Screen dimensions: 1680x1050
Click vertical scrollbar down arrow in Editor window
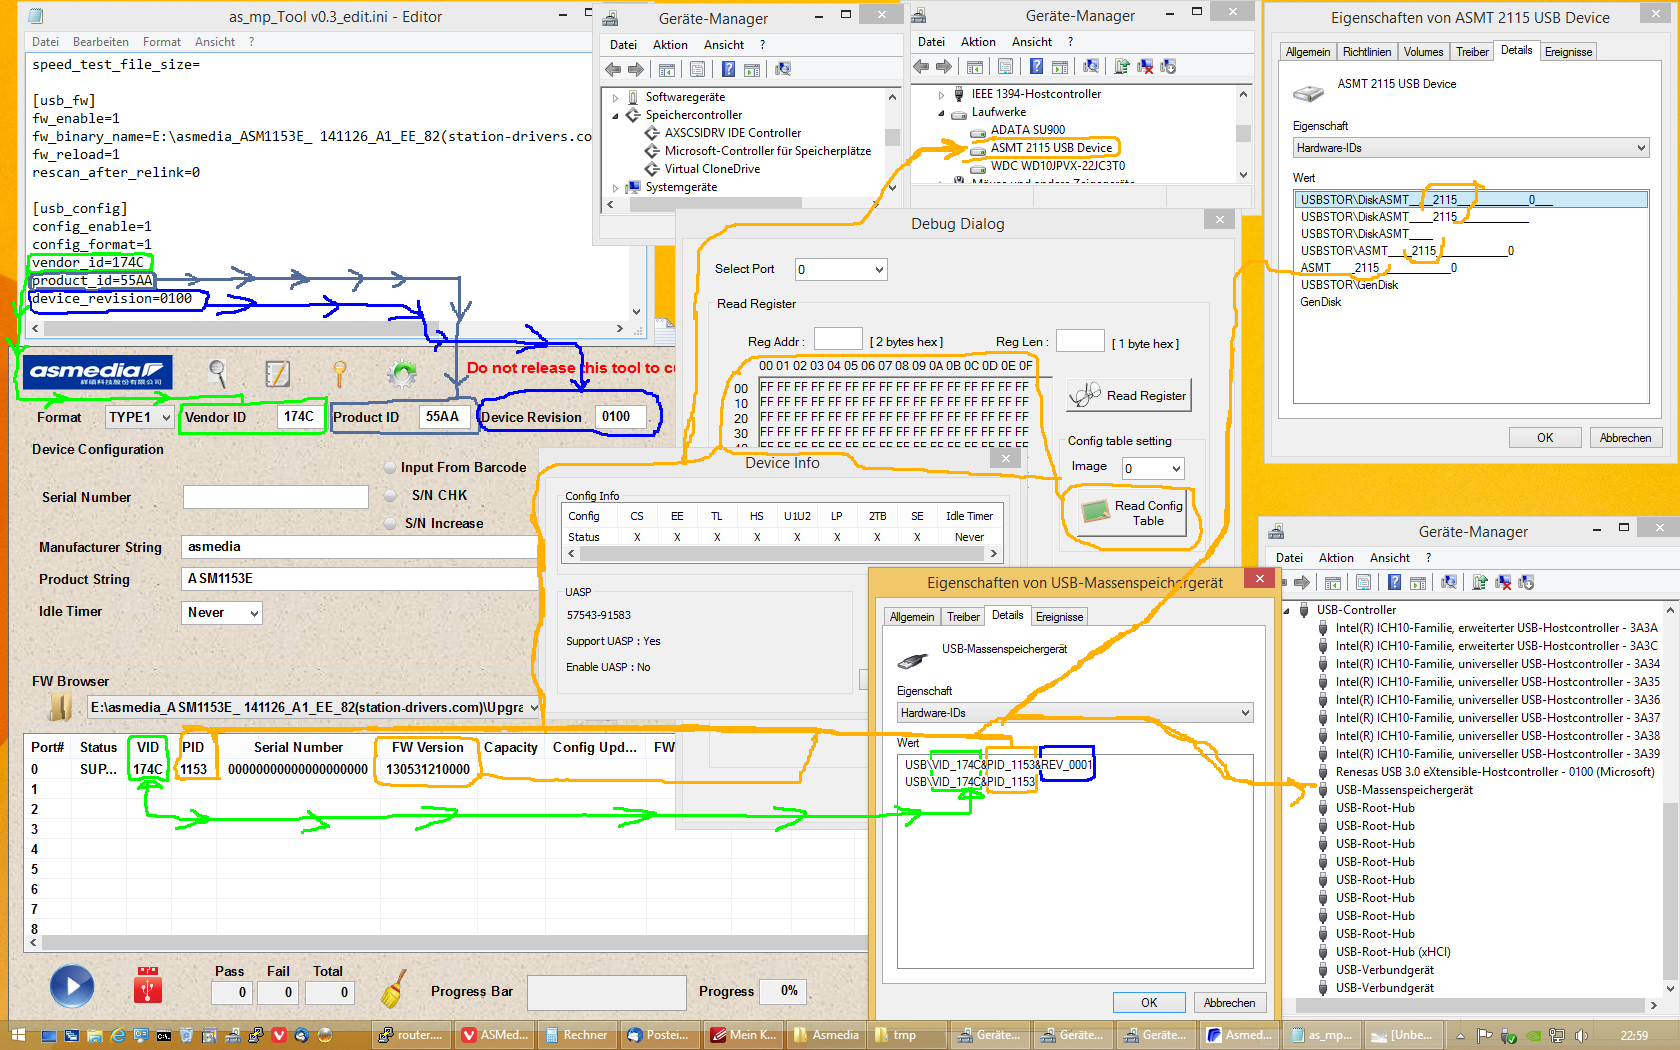click(x=636, y=311)
